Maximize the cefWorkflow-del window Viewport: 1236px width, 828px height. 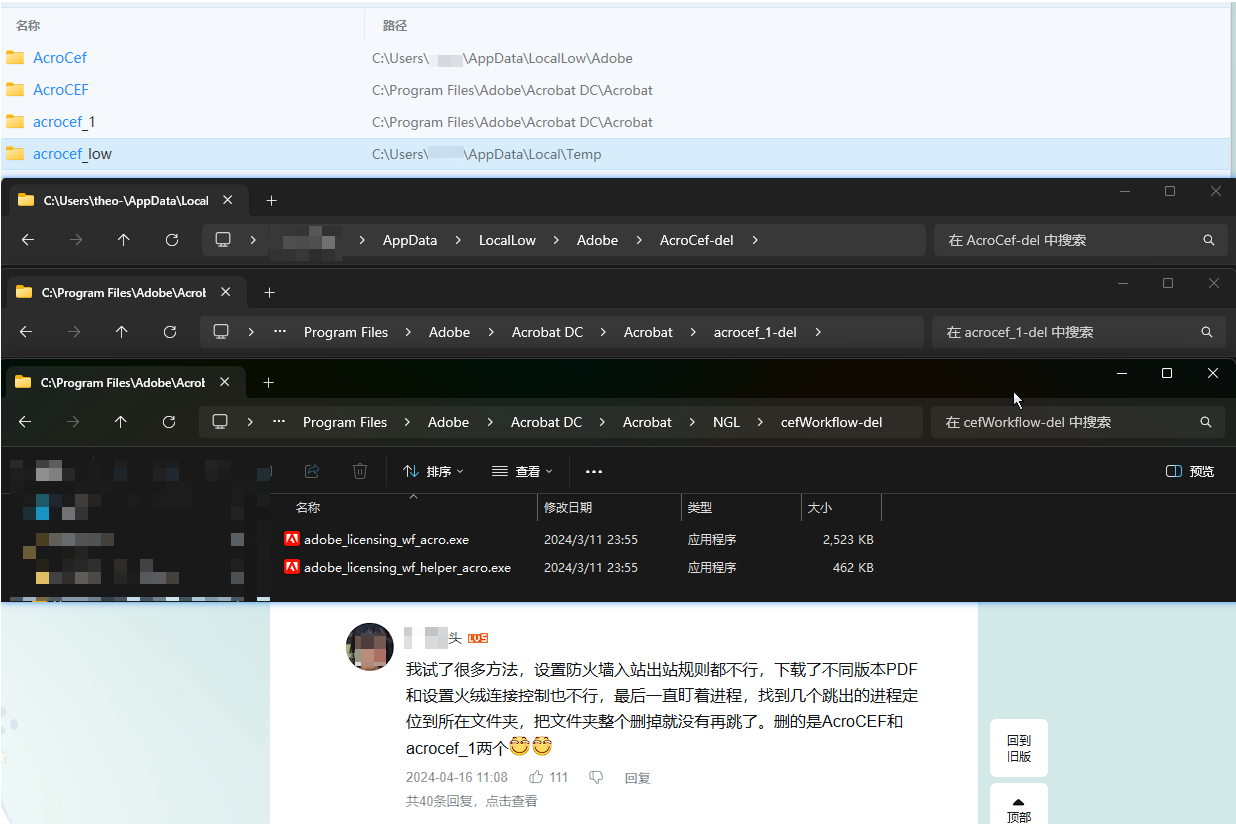1166,373
